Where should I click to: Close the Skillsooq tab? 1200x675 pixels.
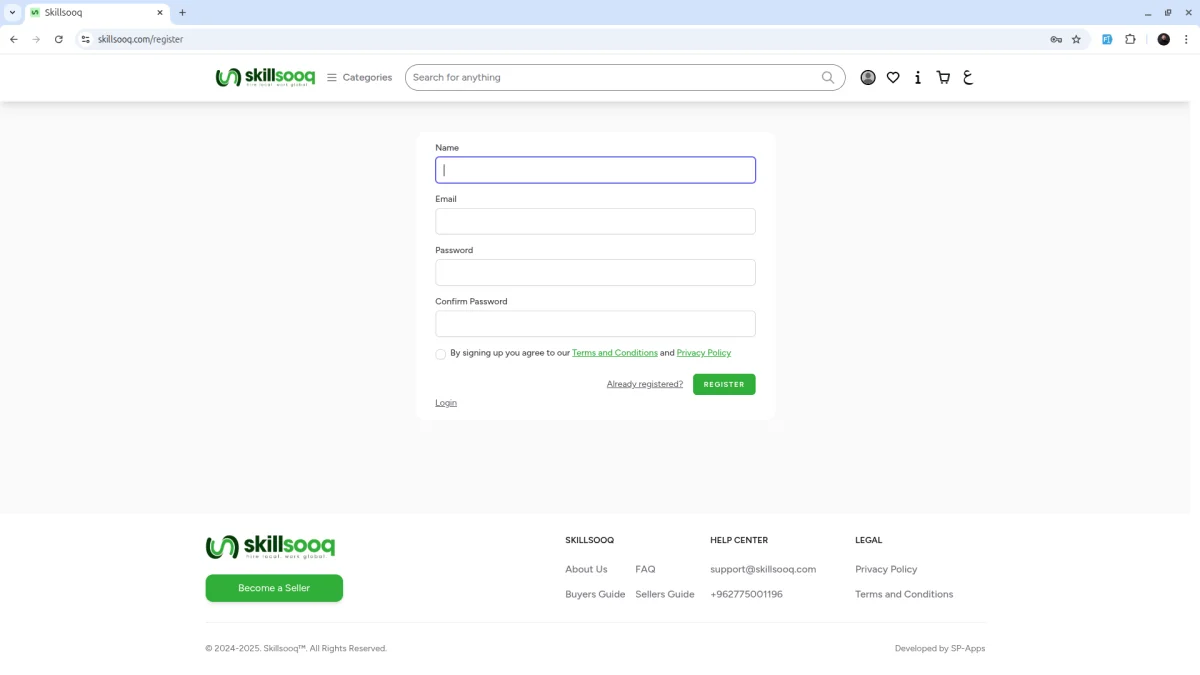(160, 13)
